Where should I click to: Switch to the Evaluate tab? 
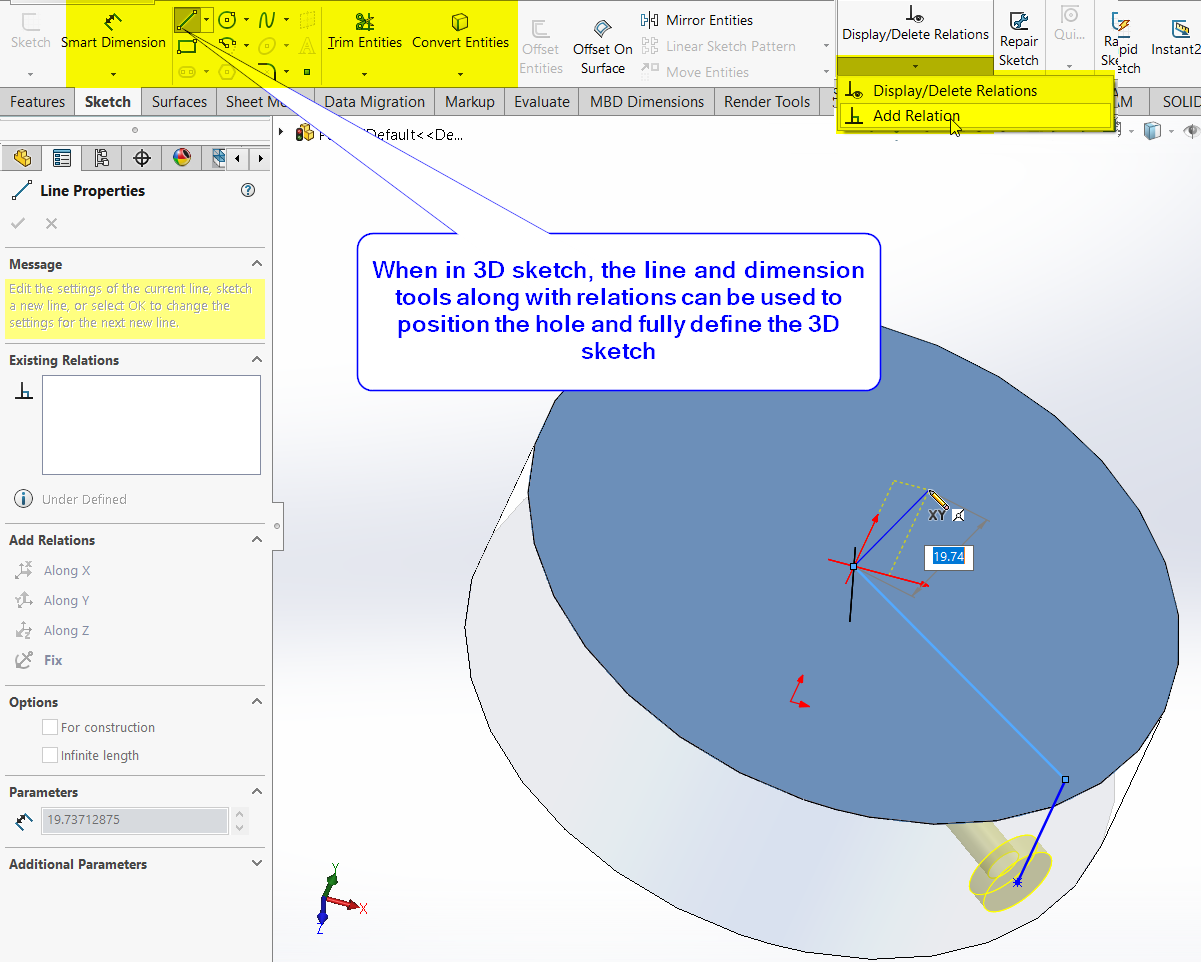coord(542,102)
